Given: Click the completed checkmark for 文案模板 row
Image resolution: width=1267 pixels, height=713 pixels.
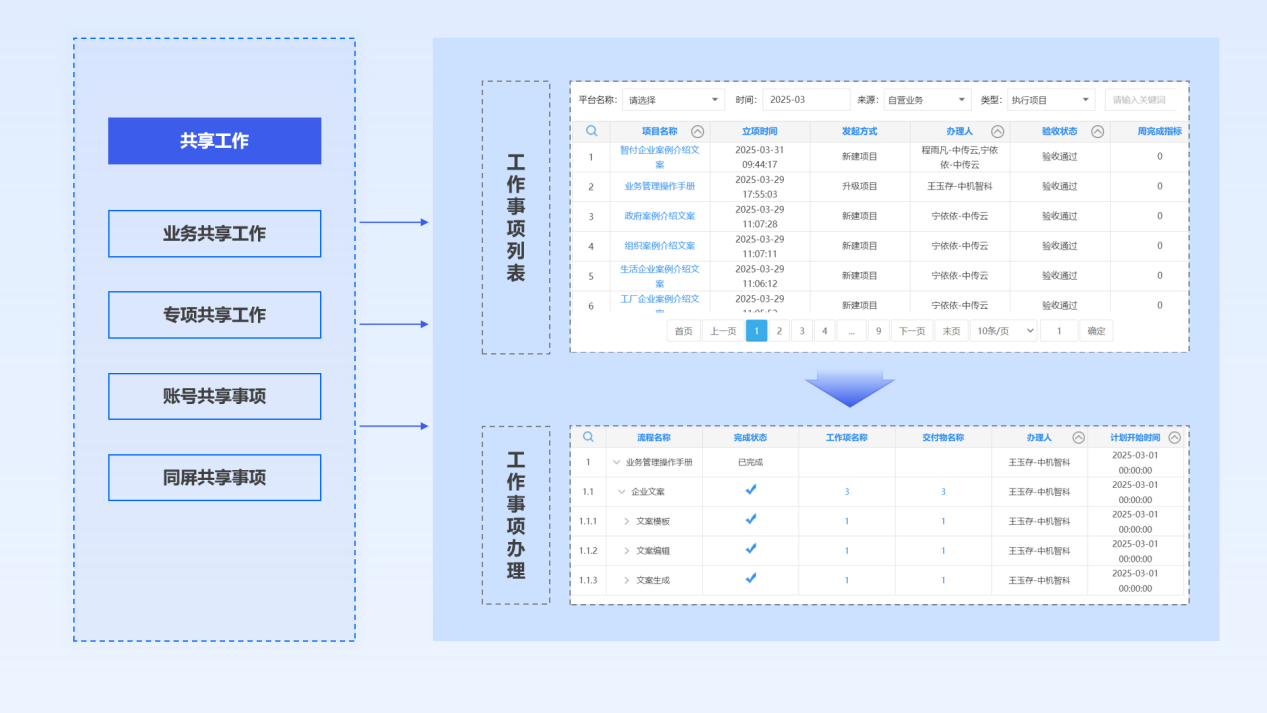Looking at the screenshot, I should (751, 520).
